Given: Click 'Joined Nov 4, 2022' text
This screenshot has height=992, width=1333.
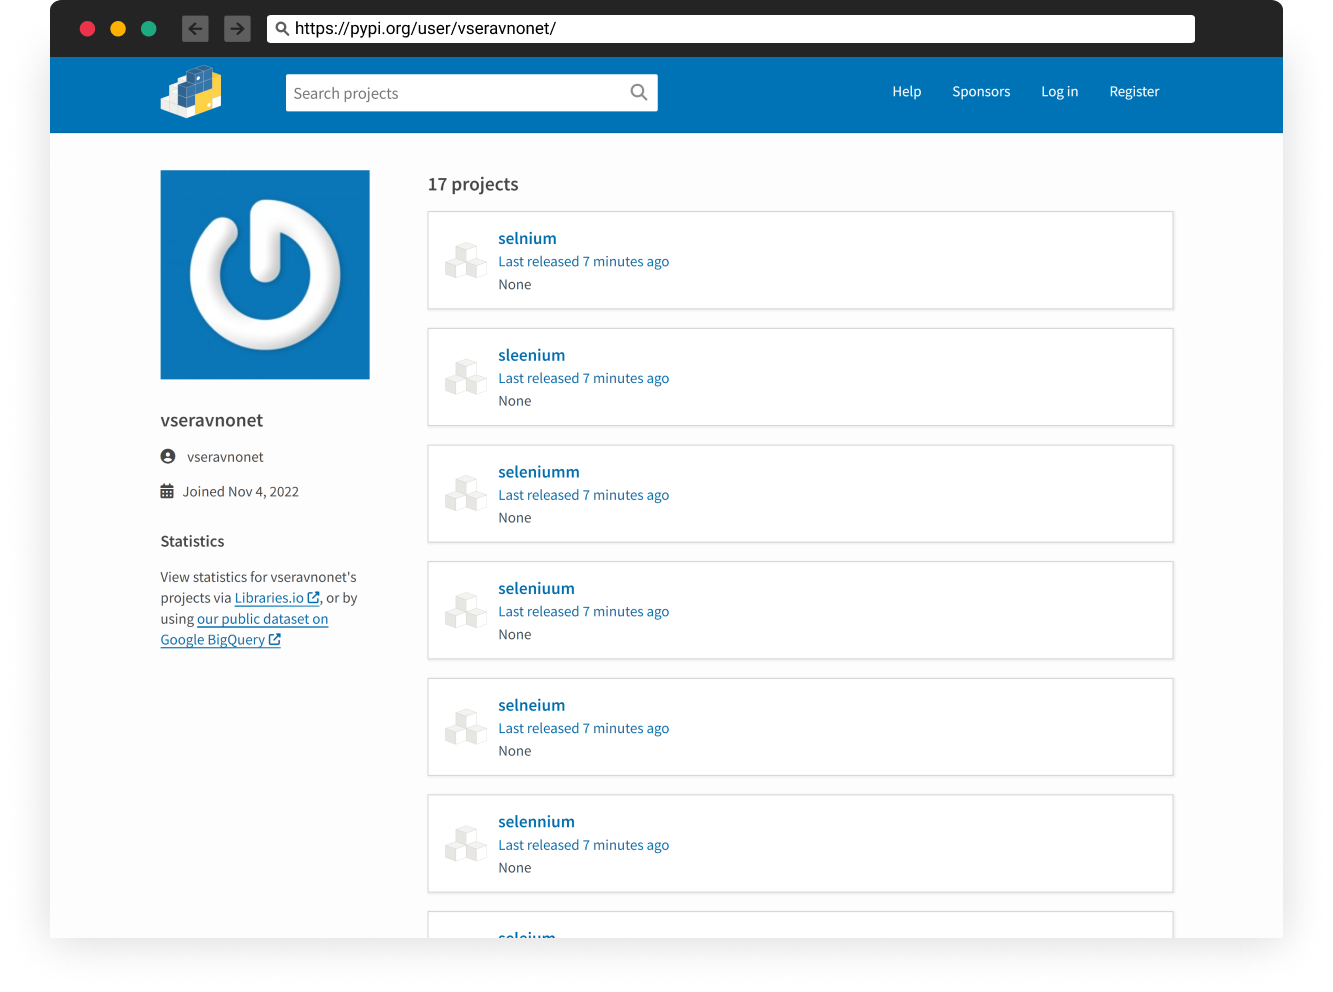Looking at the screenshot, I should [x=241, y=491].
